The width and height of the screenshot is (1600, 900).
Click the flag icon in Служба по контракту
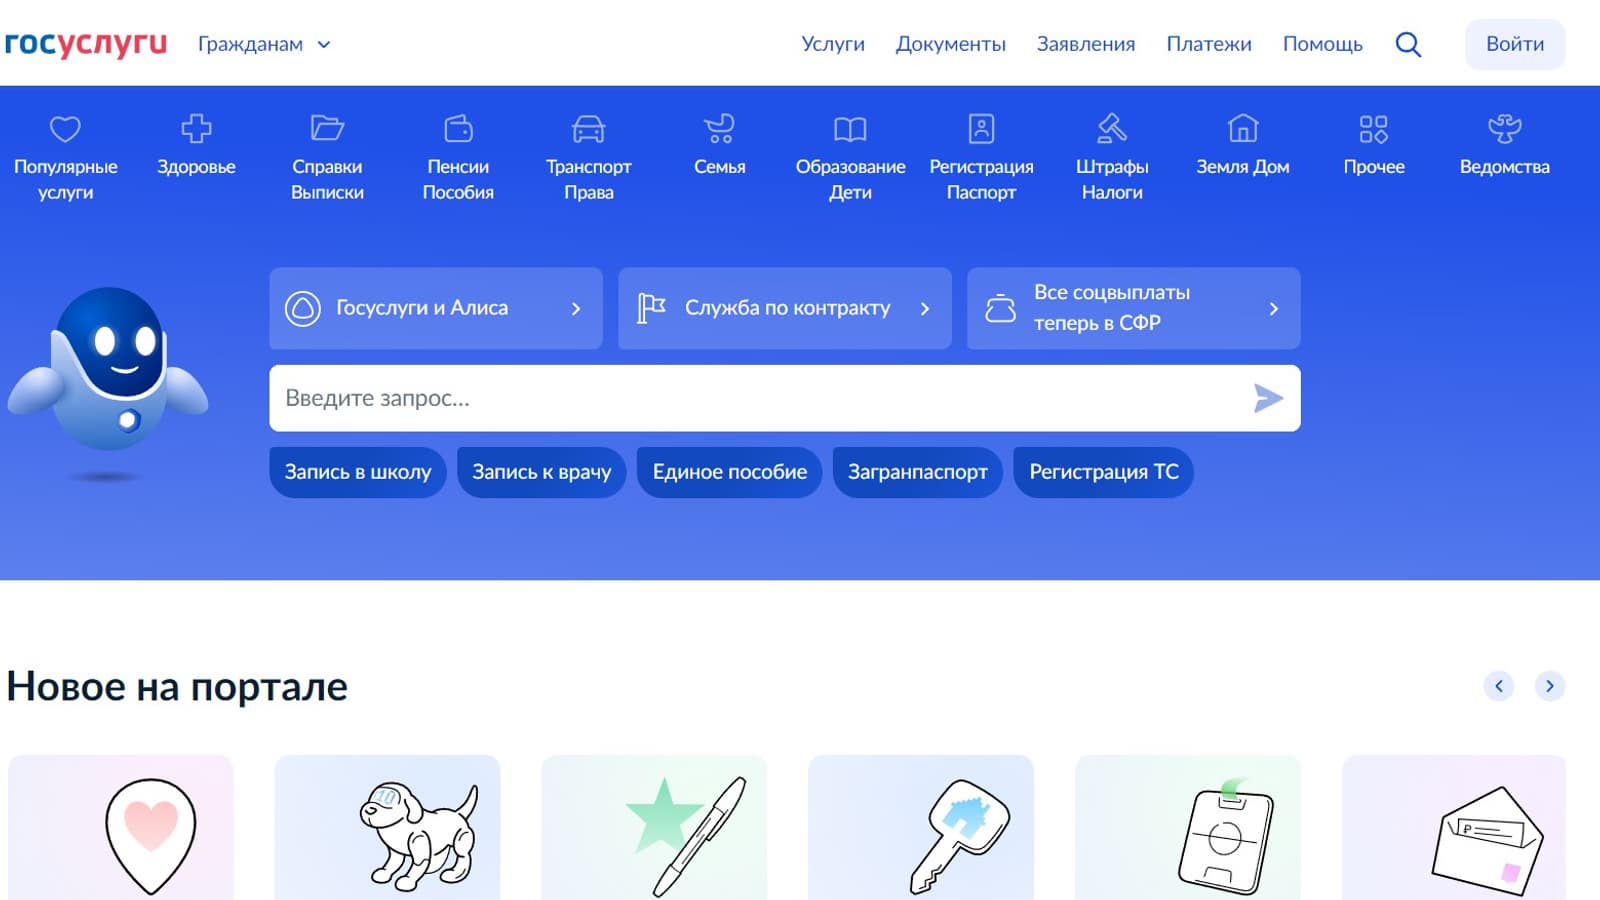pyautogui.click(x=651, y=308)
